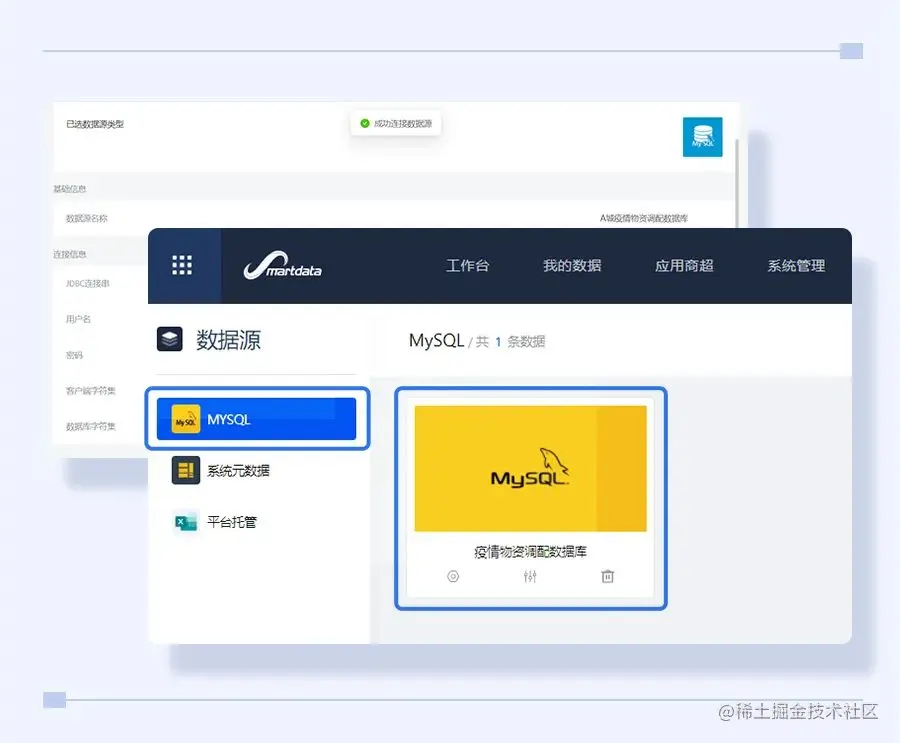
Task: Click JDBC连接串 label in background window
Action: tap(87, 283)
